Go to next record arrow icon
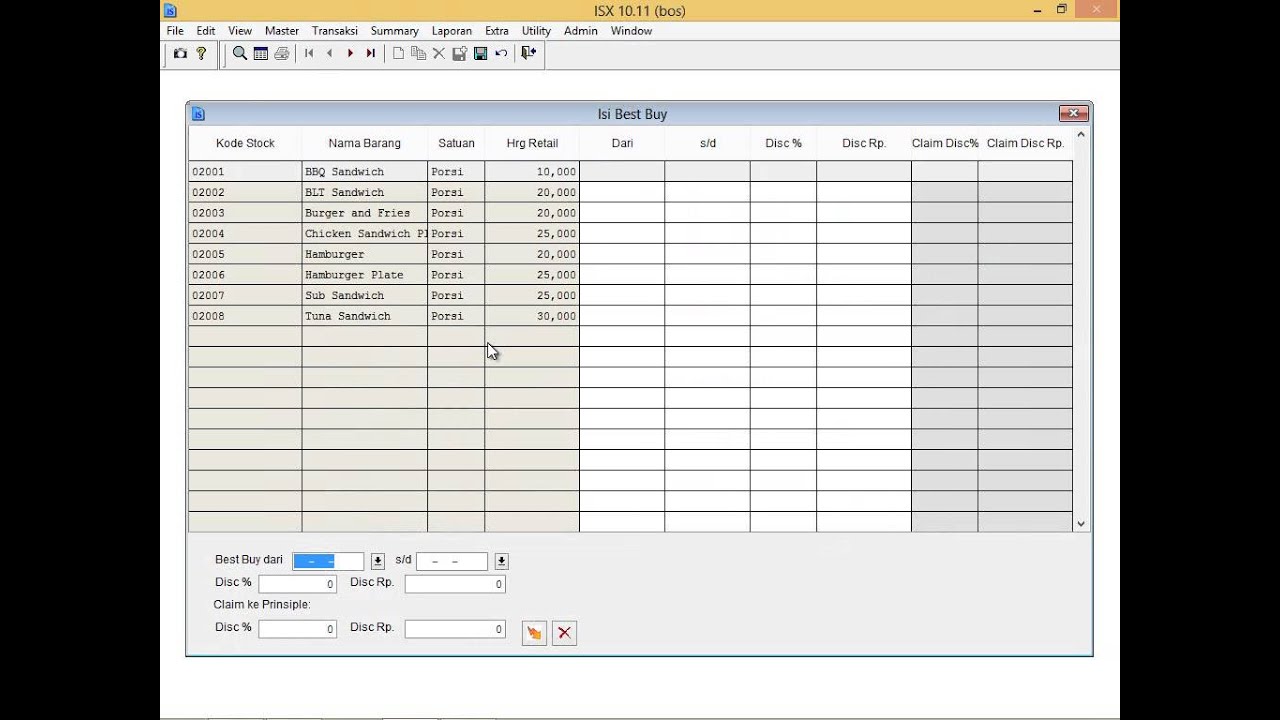1280x720 pixels. click(350, 53)
